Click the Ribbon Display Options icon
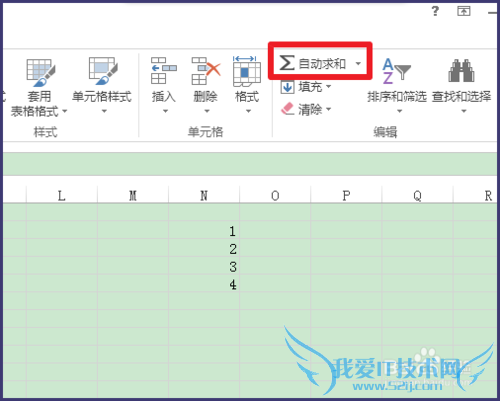 click(464, 11)
